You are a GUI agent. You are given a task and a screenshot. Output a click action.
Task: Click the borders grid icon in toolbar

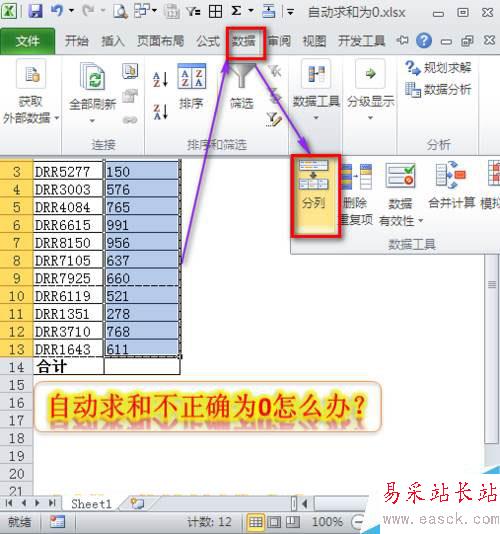(x=216, y=12)
